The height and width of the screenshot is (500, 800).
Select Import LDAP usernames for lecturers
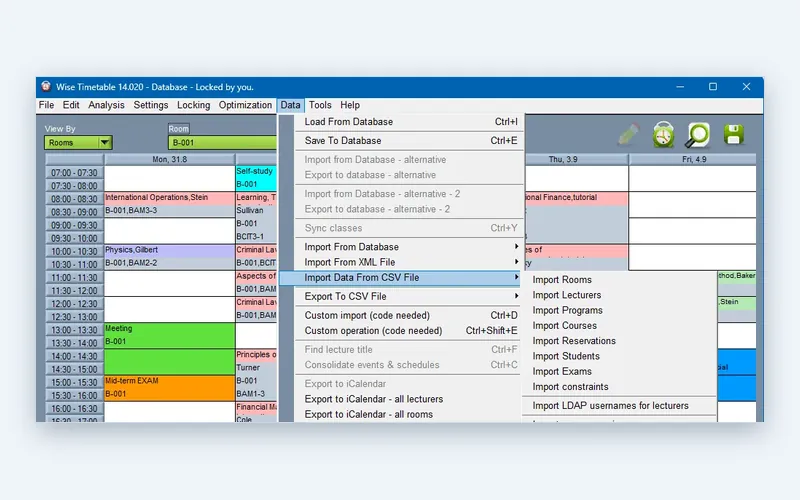(x=620, y=406)
